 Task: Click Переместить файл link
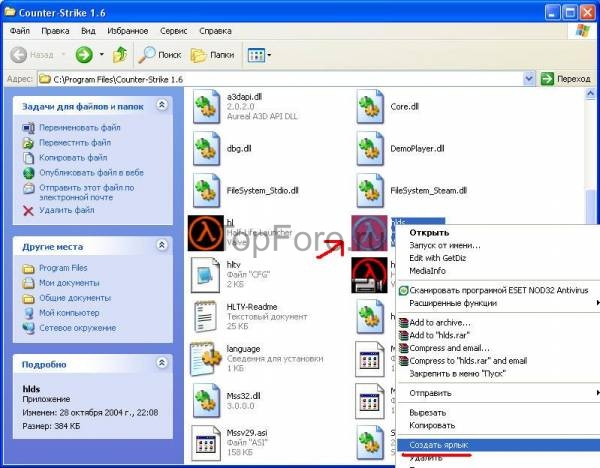[x=75, y=142]
